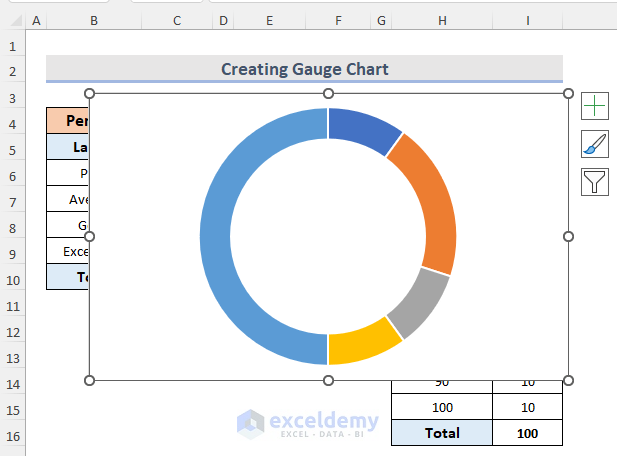Select the gray doughnut segment
The height and width of the screenshot is (456, 617).
[x=421, y=303]
